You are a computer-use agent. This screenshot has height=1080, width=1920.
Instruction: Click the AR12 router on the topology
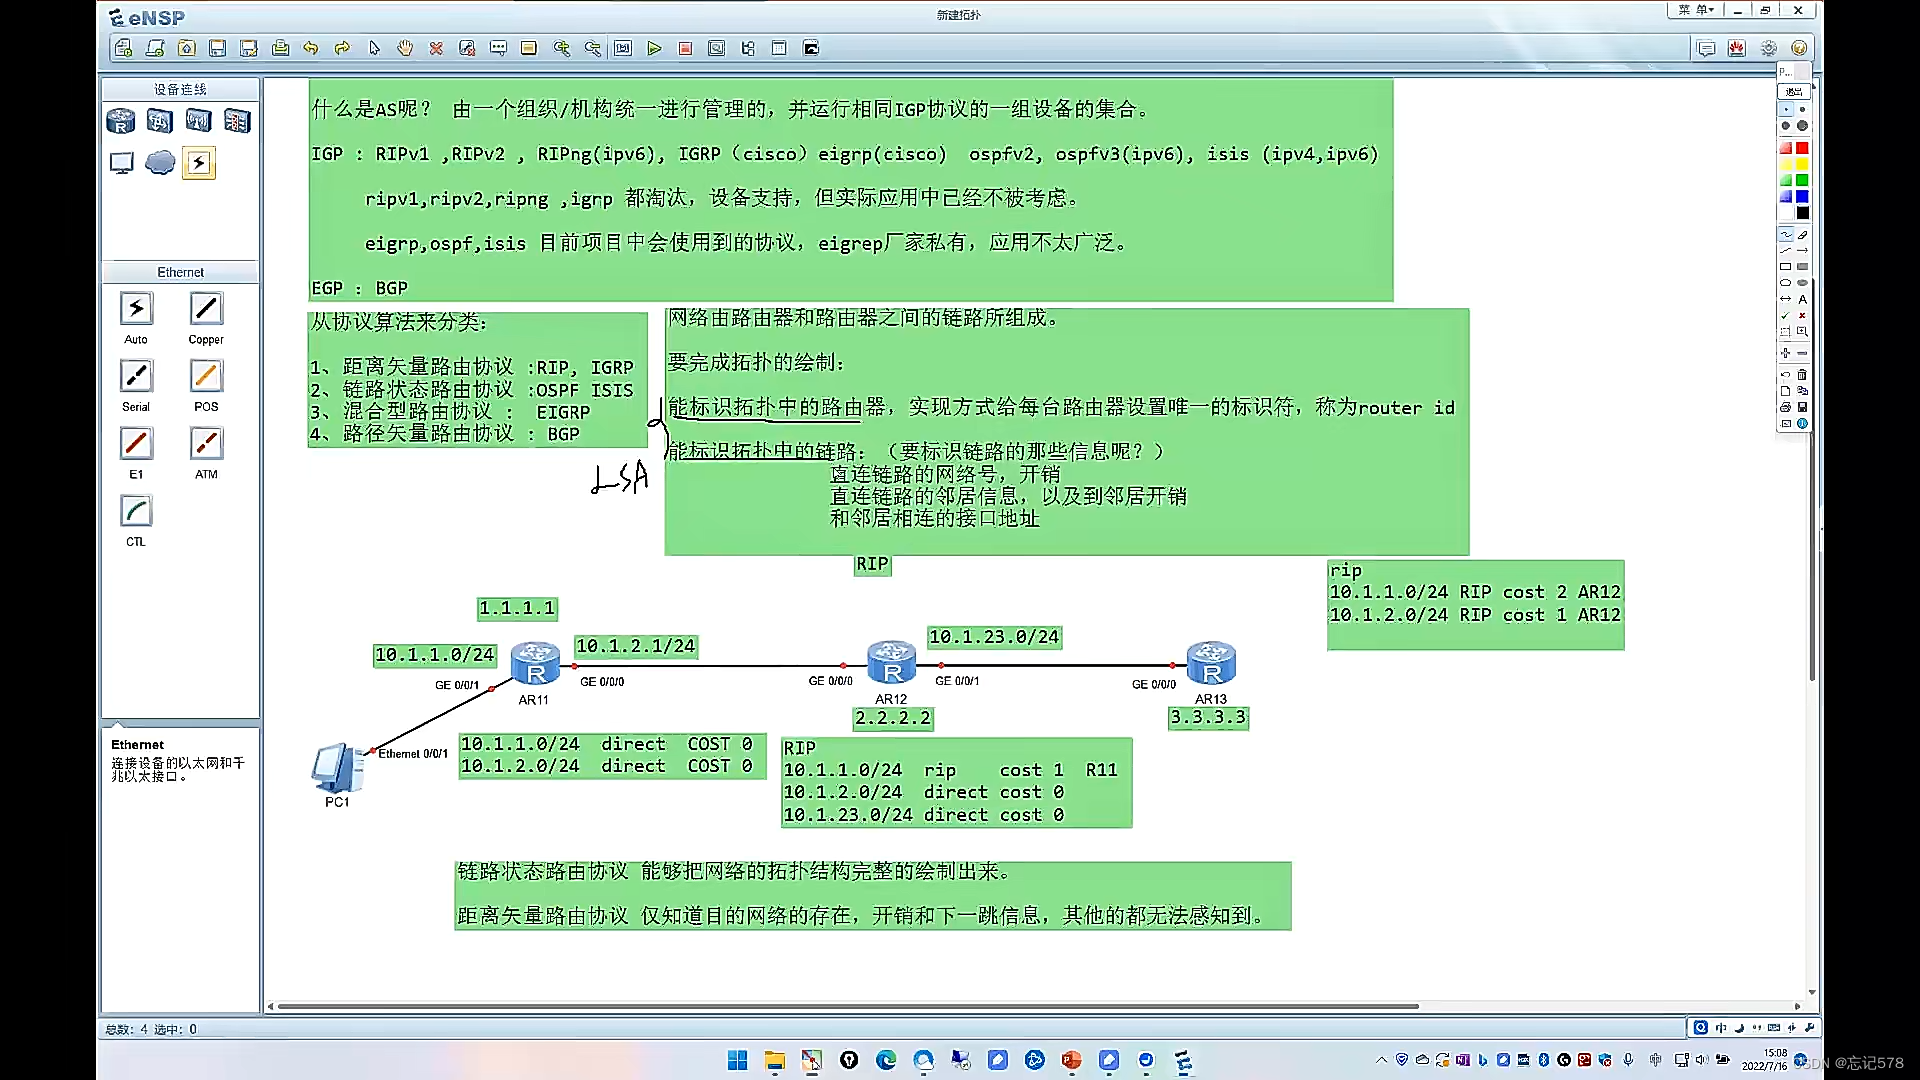[x=891, y=664]
